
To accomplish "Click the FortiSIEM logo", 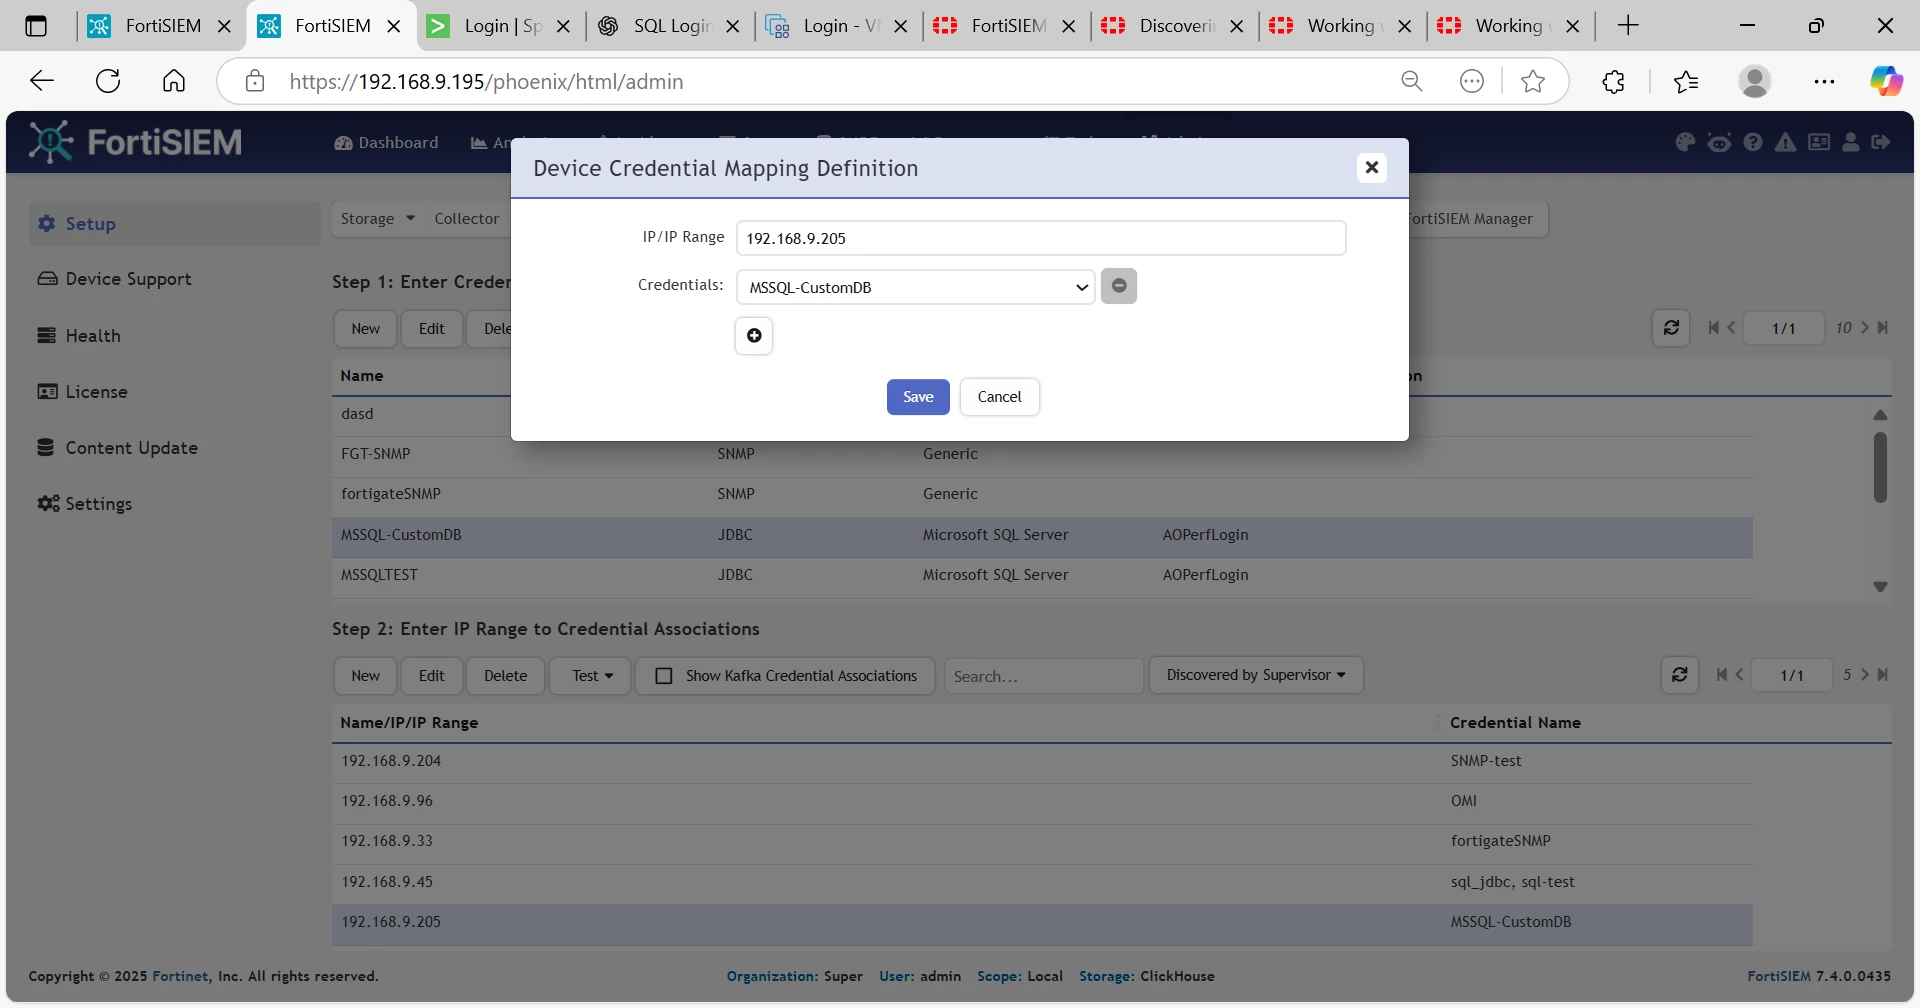I will tap(136, 142).
